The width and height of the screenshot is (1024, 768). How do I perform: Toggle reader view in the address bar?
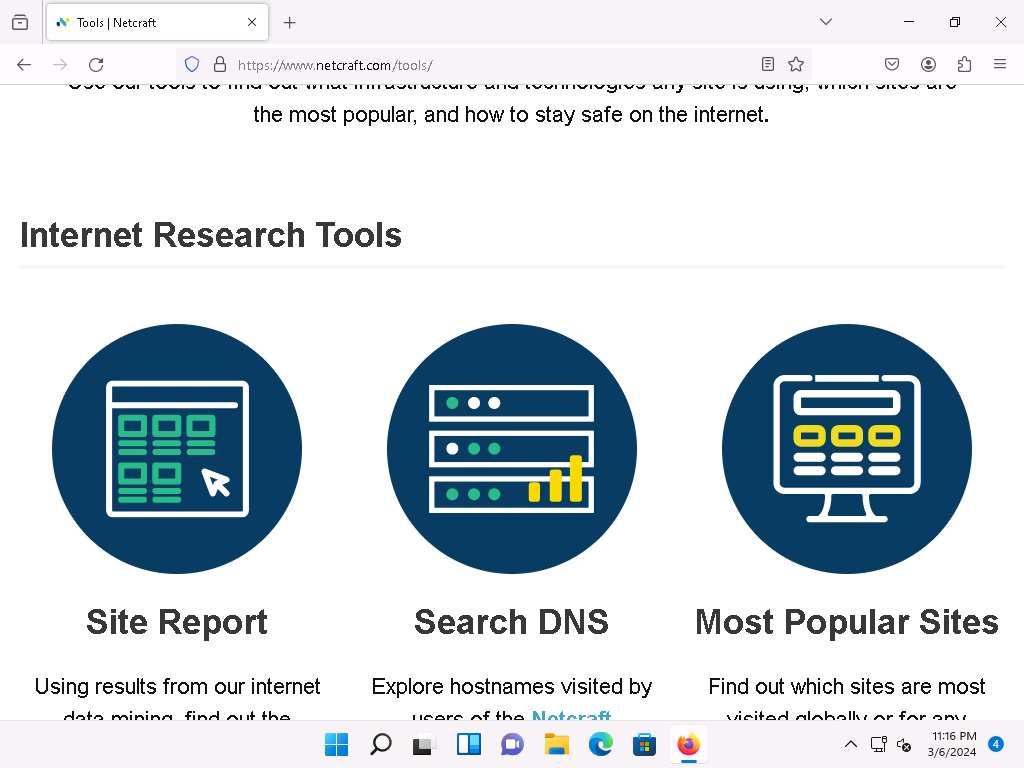click(767, 64)
